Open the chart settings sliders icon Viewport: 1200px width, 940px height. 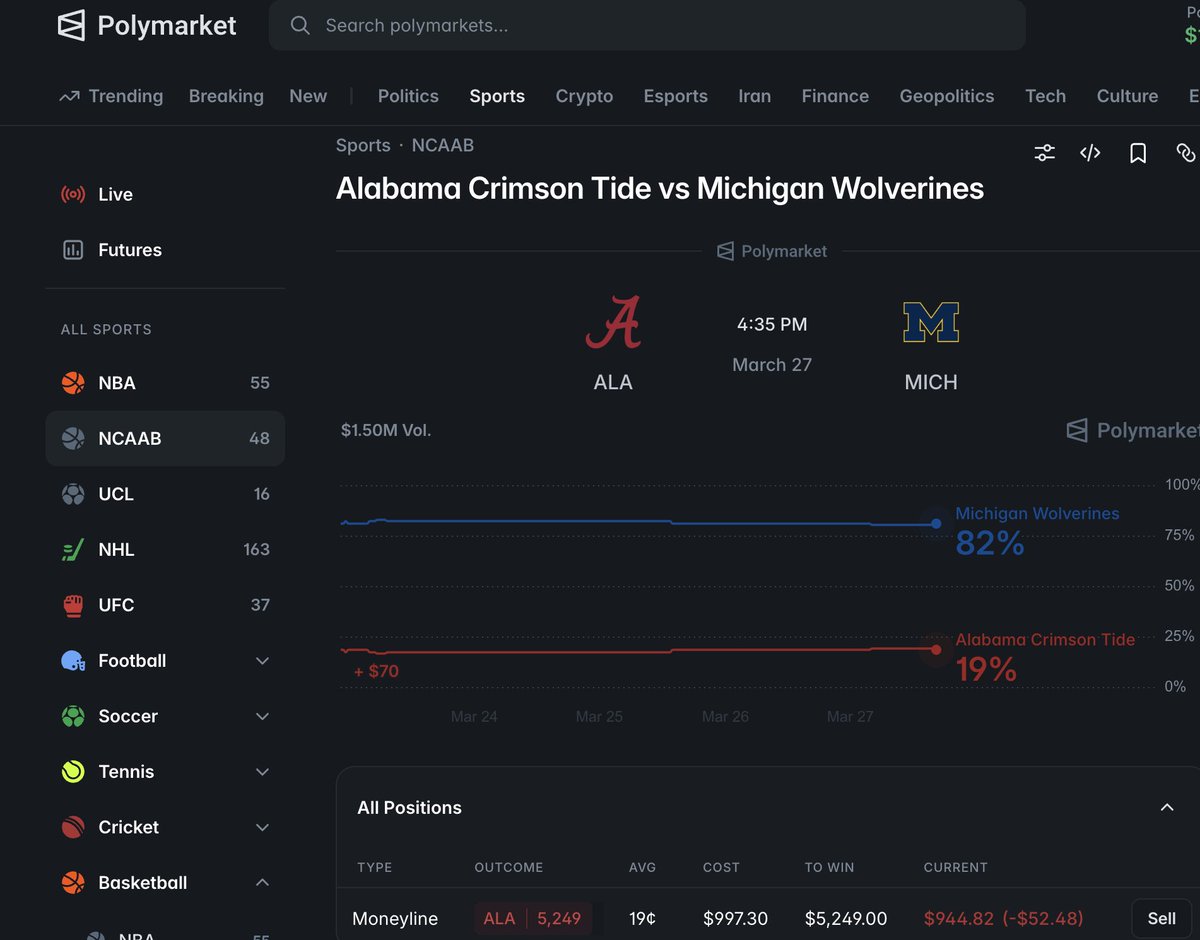click(x=1044, y=153)
